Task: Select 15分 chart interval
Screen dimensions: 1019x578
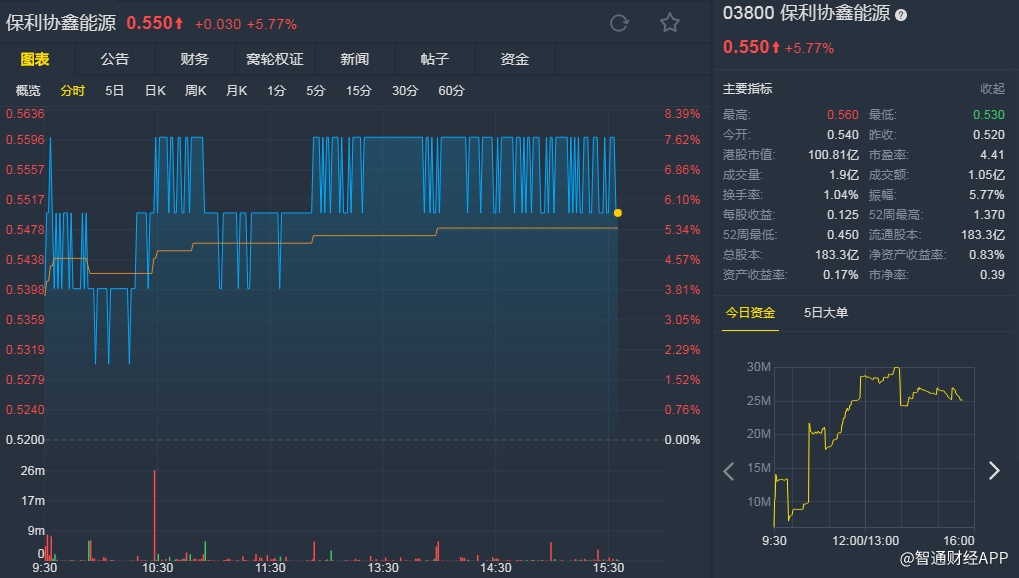Action: click(x=359, y=90)
